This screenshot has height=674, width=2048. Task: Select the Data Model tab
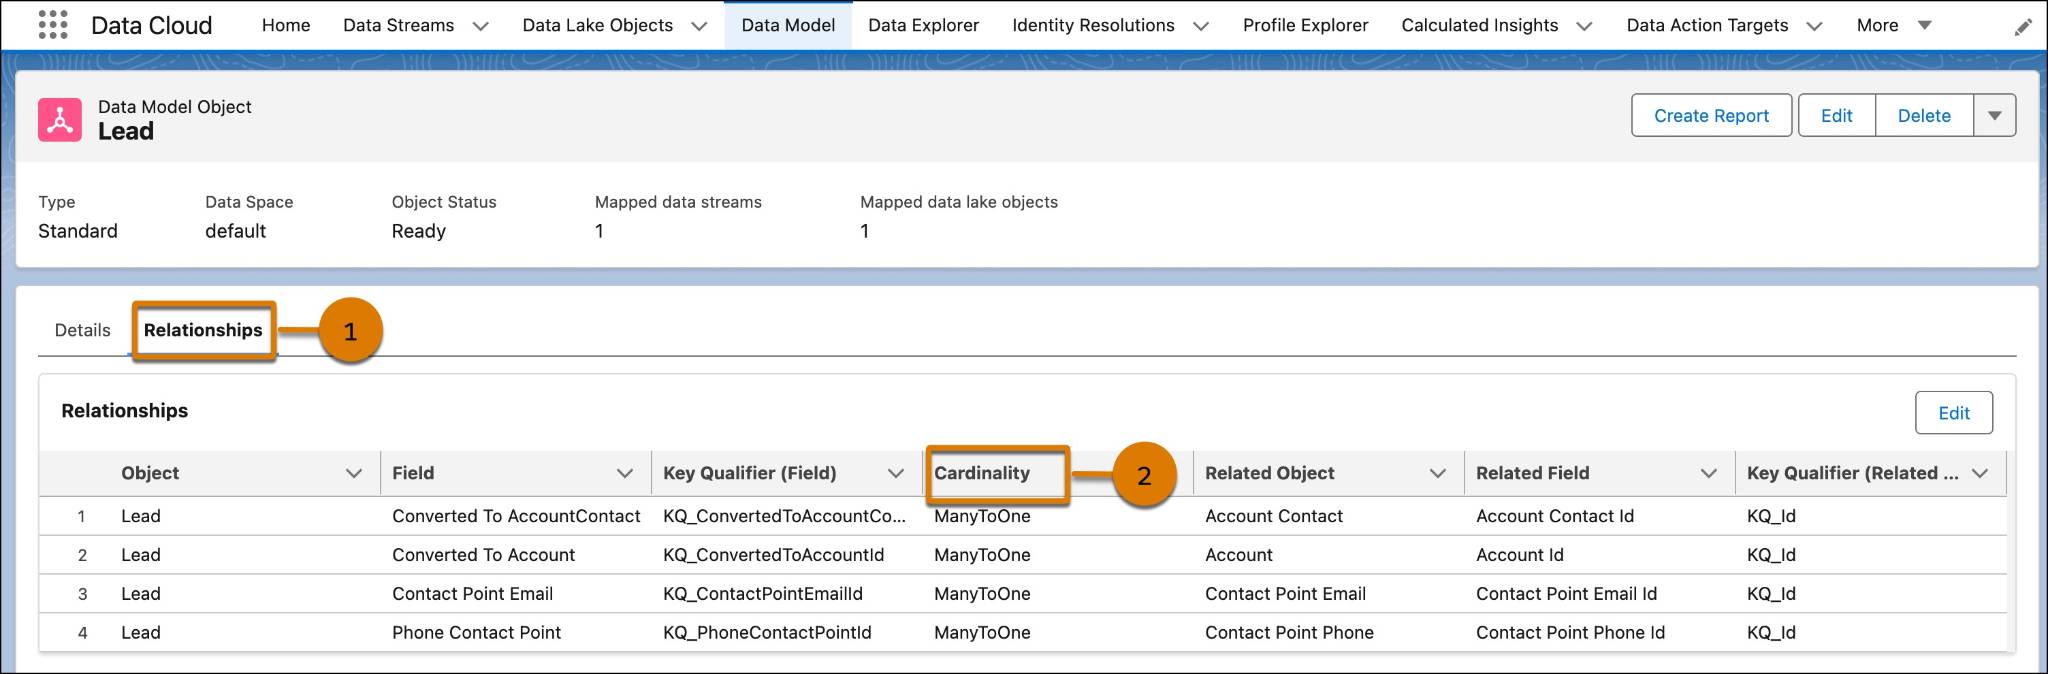click(x=788, y=25)
